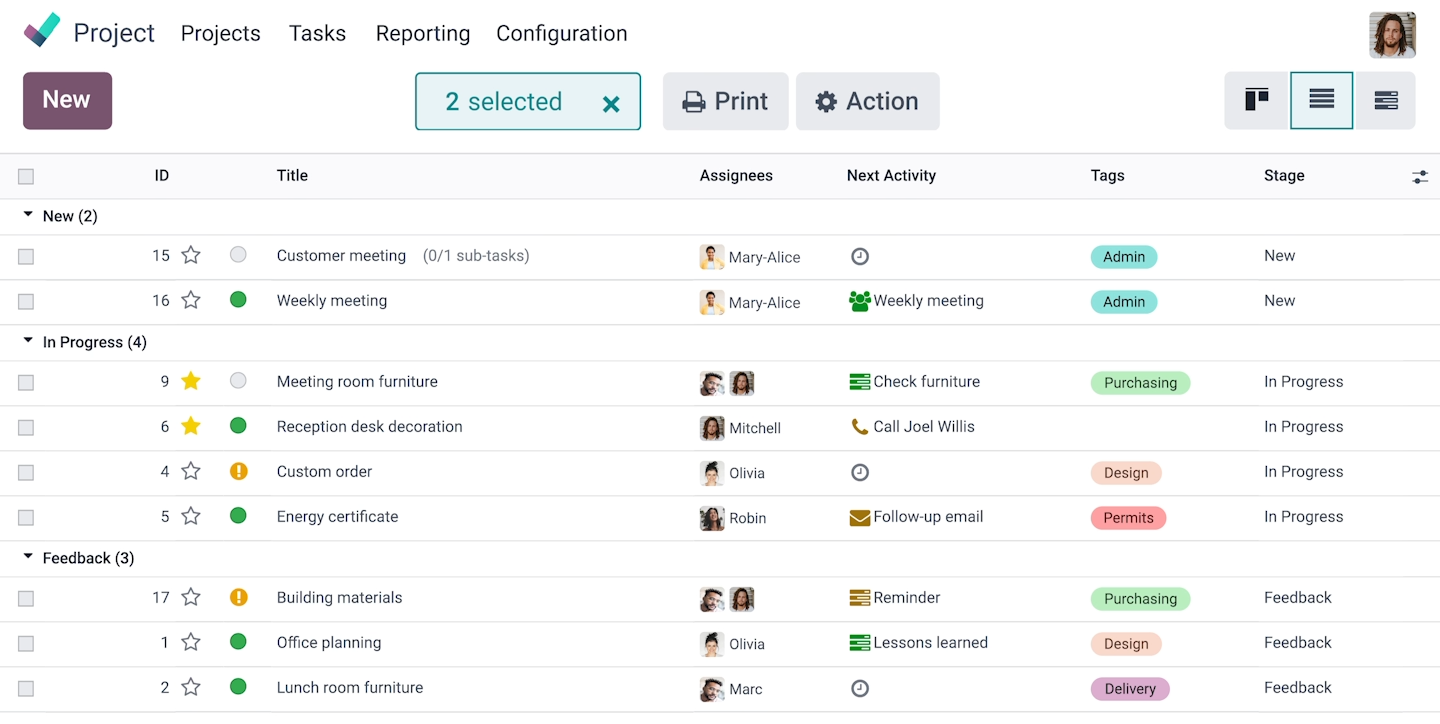Screen dimensions: 1440x724
Task: Open column options with the sliders icon
Action: [x=1420, y=176]
